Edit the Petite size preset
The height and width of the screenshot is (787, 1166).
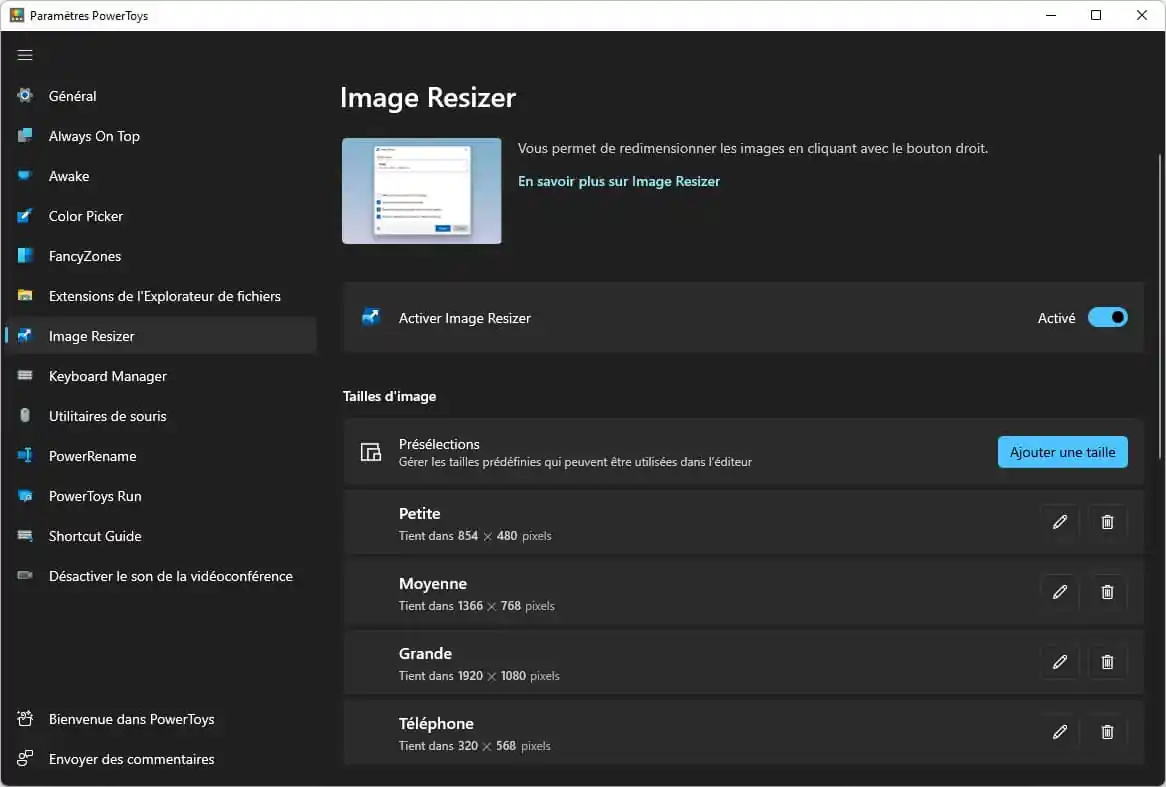tap(1060, 522)
